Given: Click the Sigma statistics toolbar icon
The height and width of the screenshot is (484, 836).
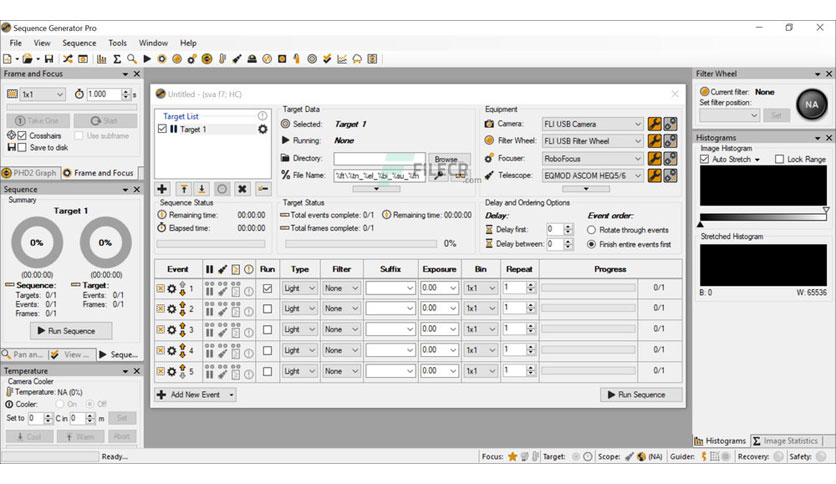Looking at the screenshot, I should click(117, 59).
